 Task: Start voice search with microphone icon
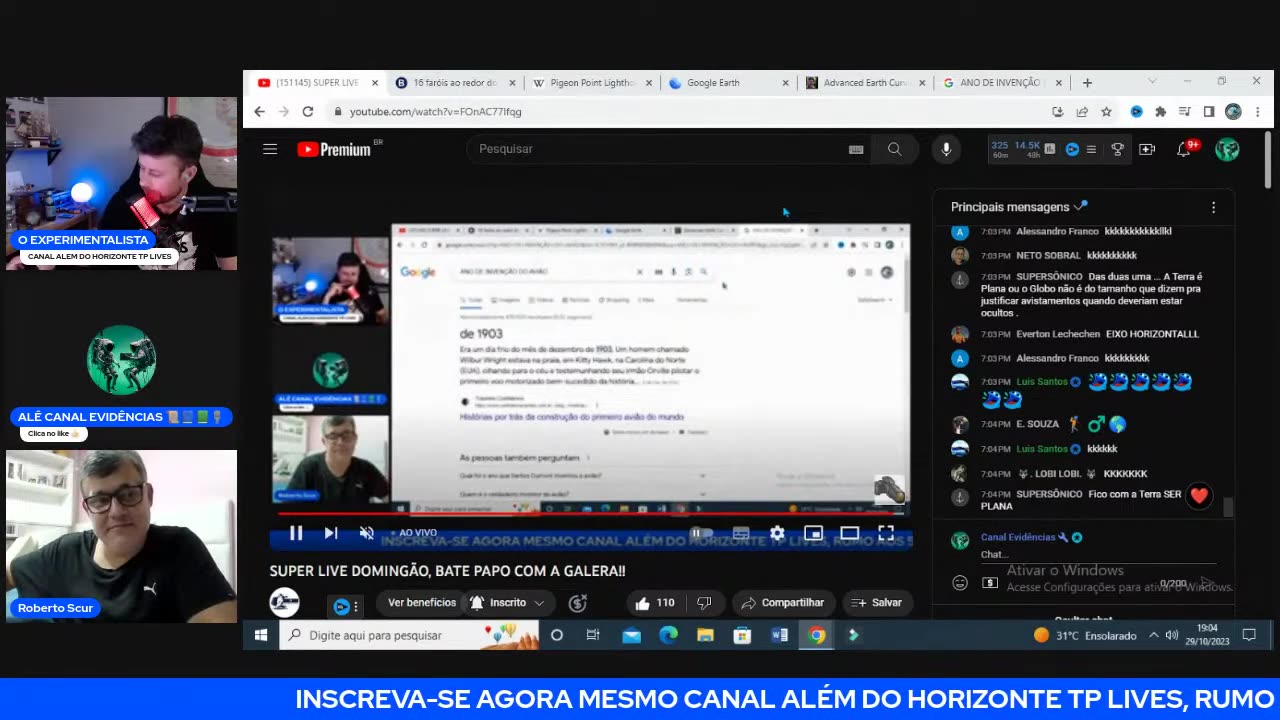(946, 149)
